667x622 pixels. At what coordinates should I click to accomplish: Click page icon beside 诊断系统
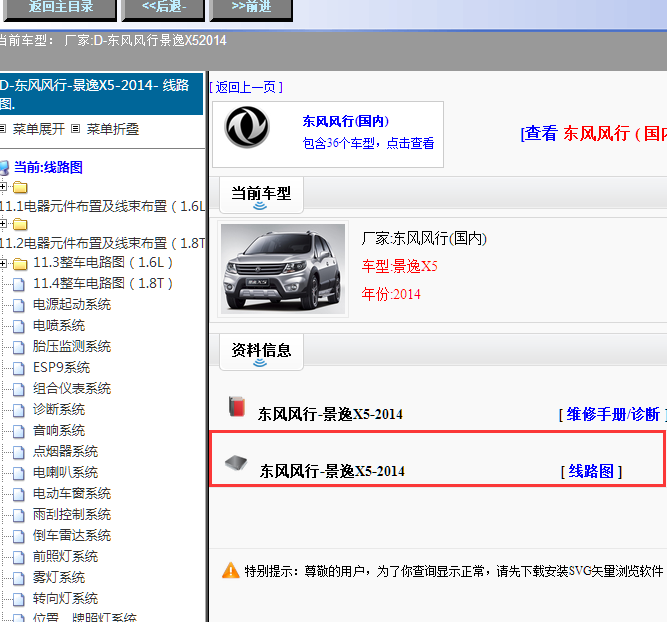point(19,410)
